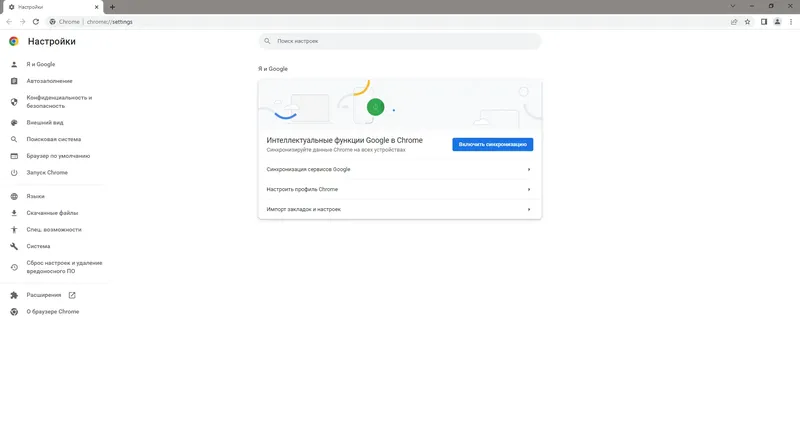Close the Настройки tab
The image size is (800, 433).
[96, 7]
